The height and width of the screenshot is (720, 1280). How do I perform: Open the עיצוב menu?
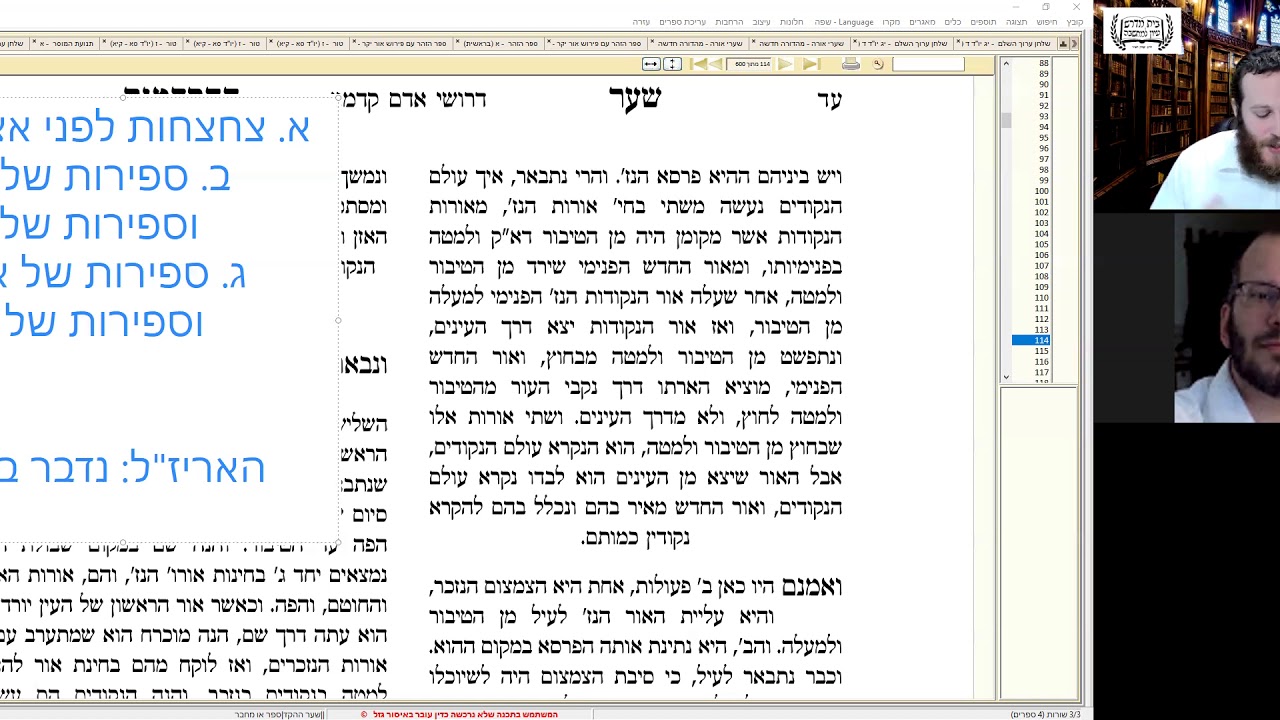click(x=762, y=22)
